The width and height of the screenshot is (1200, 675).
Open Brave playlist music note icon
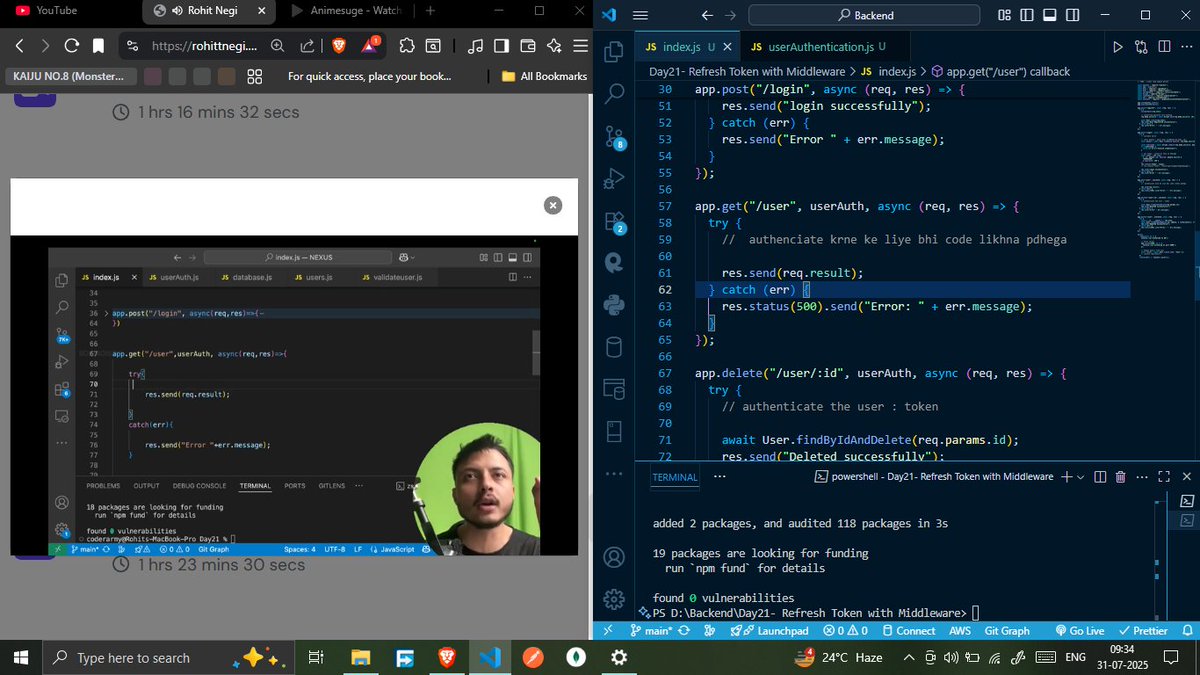[x=475, y=46]
